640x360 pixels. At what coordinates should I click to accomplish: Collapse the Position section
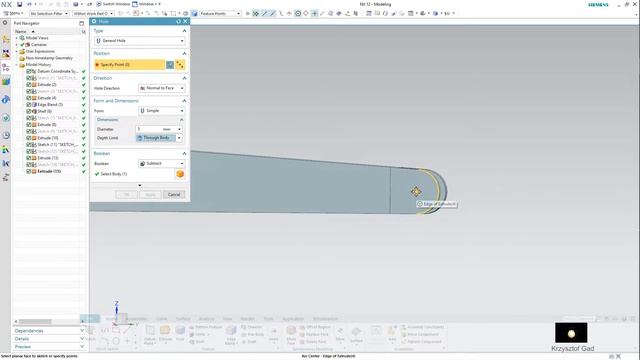(x=184, y=53)
